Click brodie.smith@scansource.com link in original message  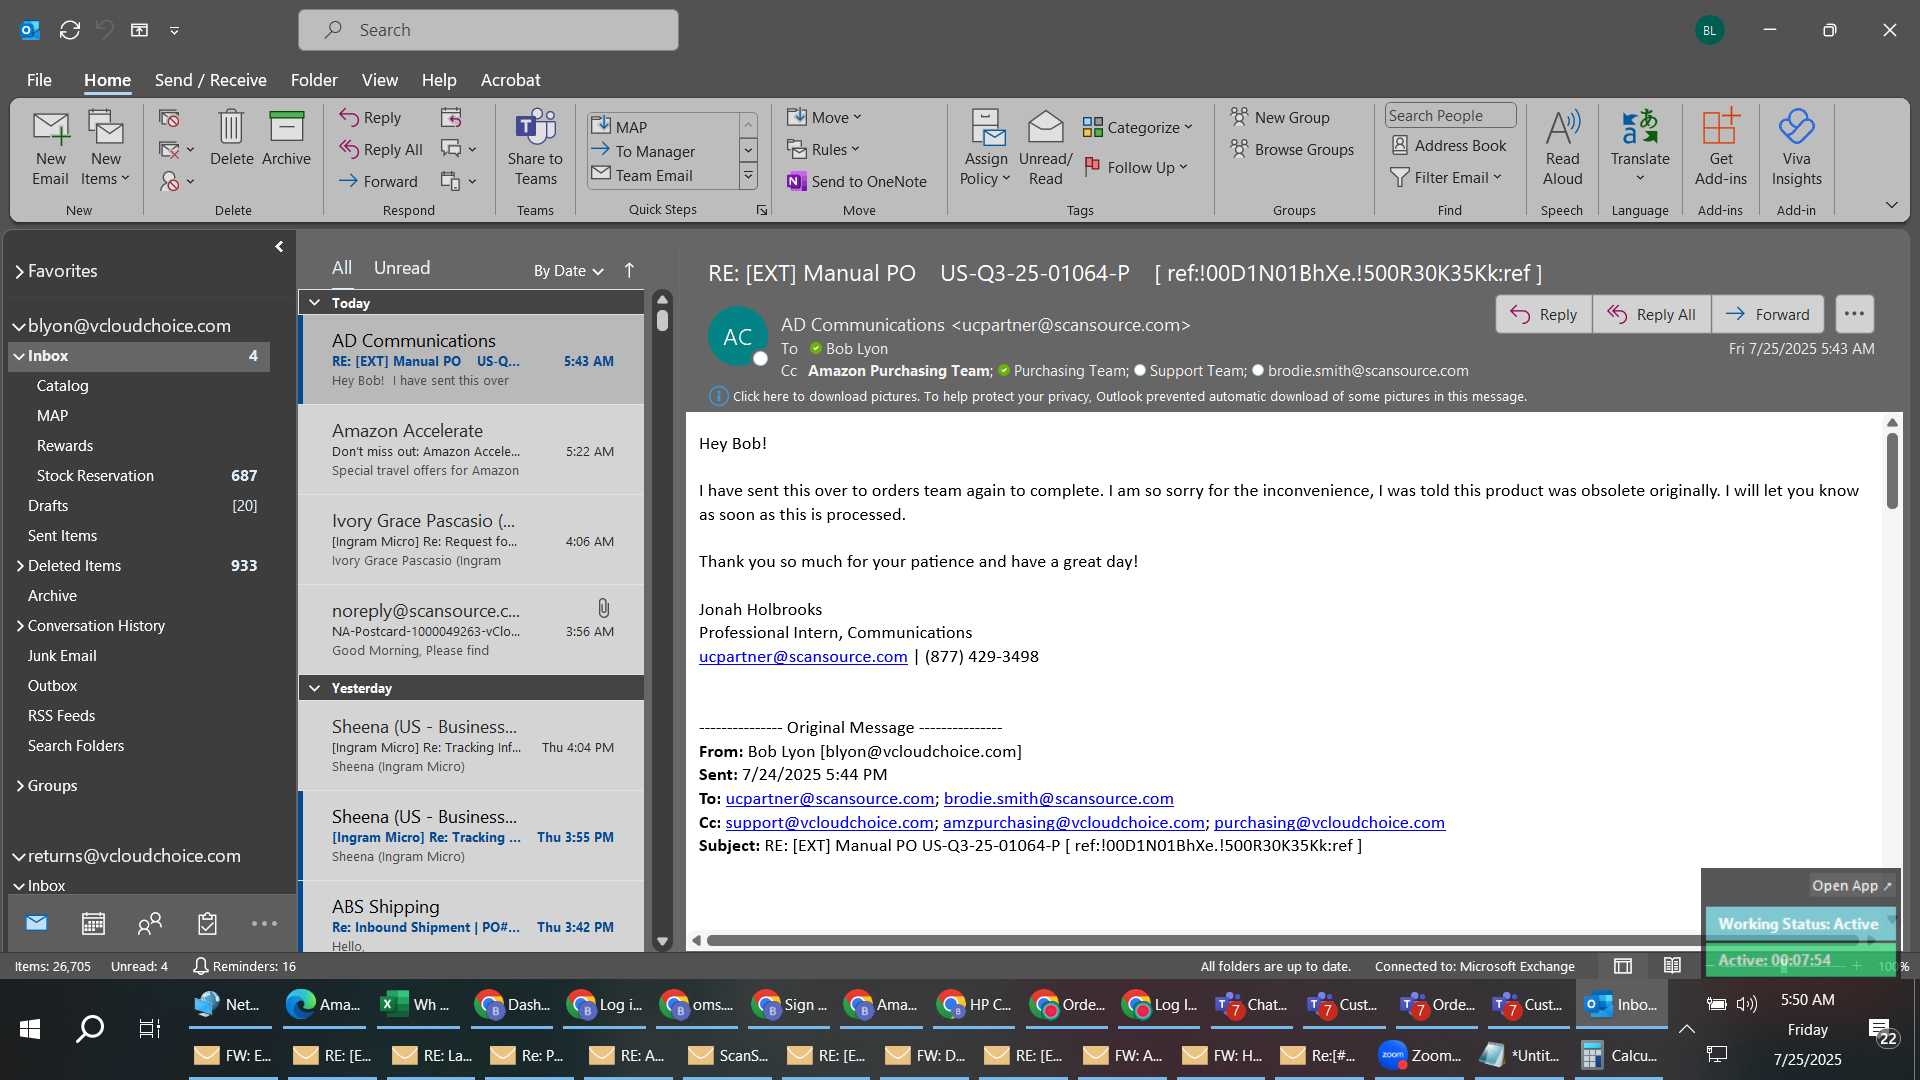click(x=1058, y=799)
